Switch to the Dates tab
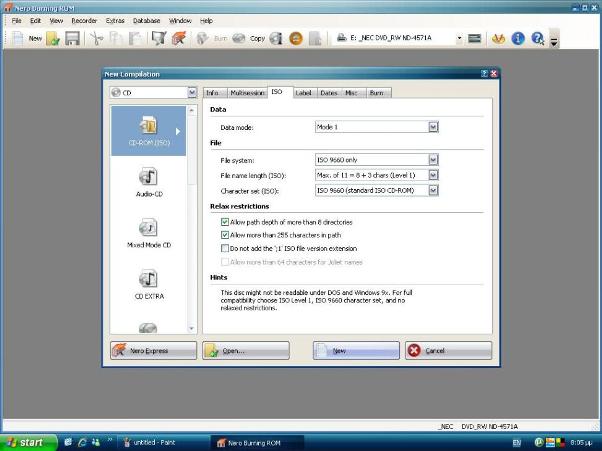This screenshot has width=602, height=451. pos(329,93)
